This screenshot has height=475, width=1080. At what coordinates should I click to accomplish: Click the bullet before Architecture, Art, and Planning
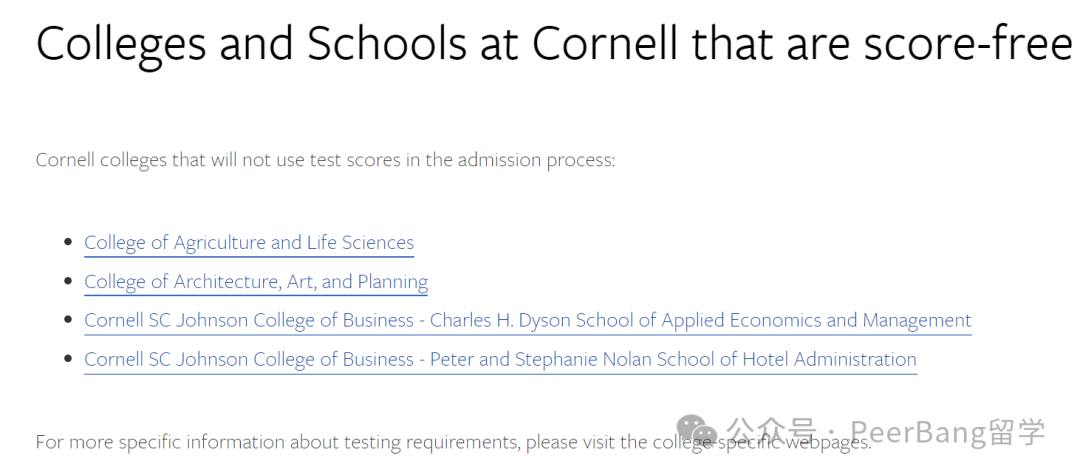pyautogui.click(x=68, y=281)
